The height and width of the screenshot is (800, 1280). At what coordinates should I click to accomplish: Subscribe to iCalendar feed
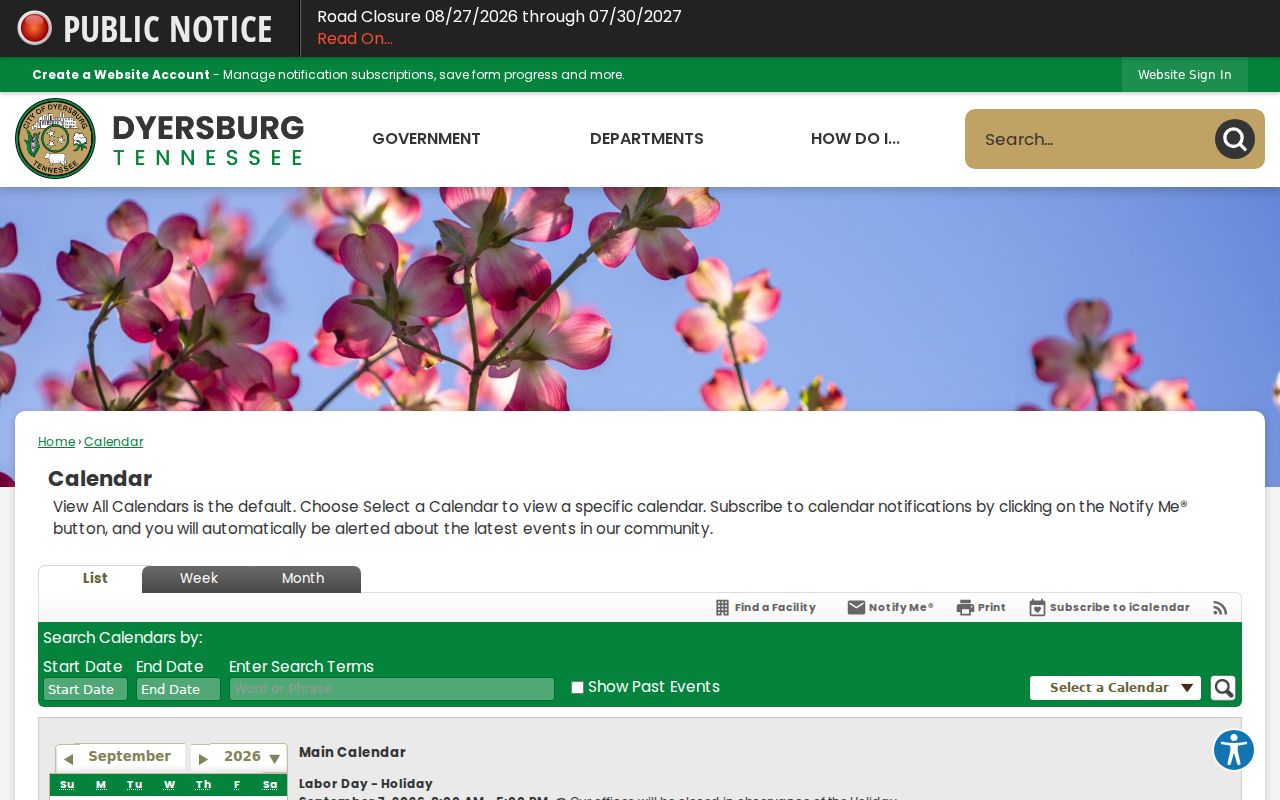1109,607
